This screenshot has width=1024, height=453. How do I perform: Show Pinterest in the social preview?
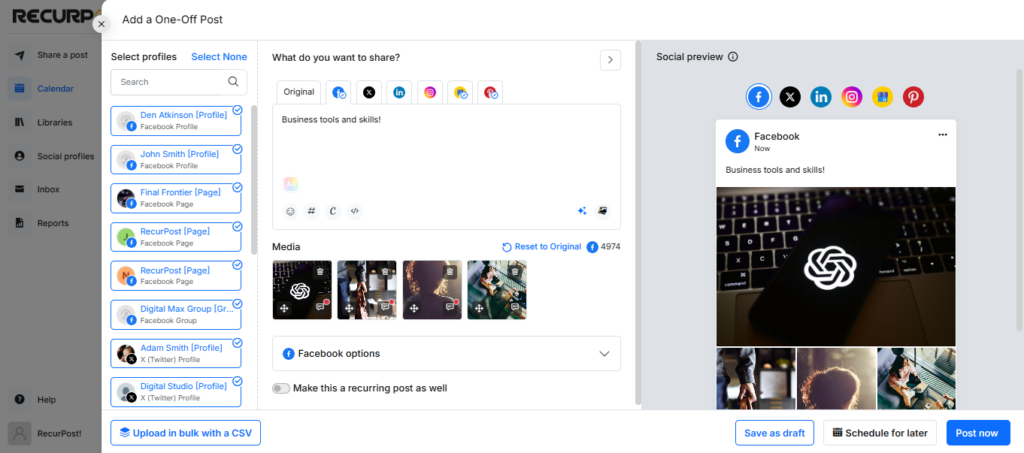click(x=914, y=97)
